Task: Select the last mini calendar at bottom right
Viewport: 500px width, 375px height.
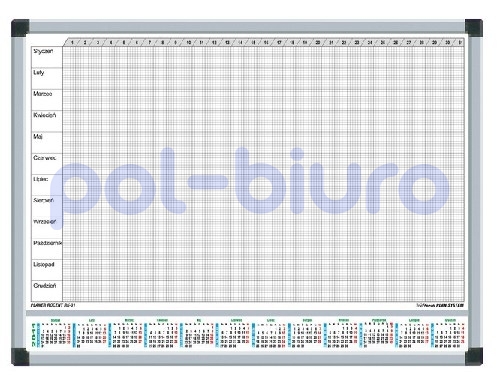Action: (x=449, y=333)
